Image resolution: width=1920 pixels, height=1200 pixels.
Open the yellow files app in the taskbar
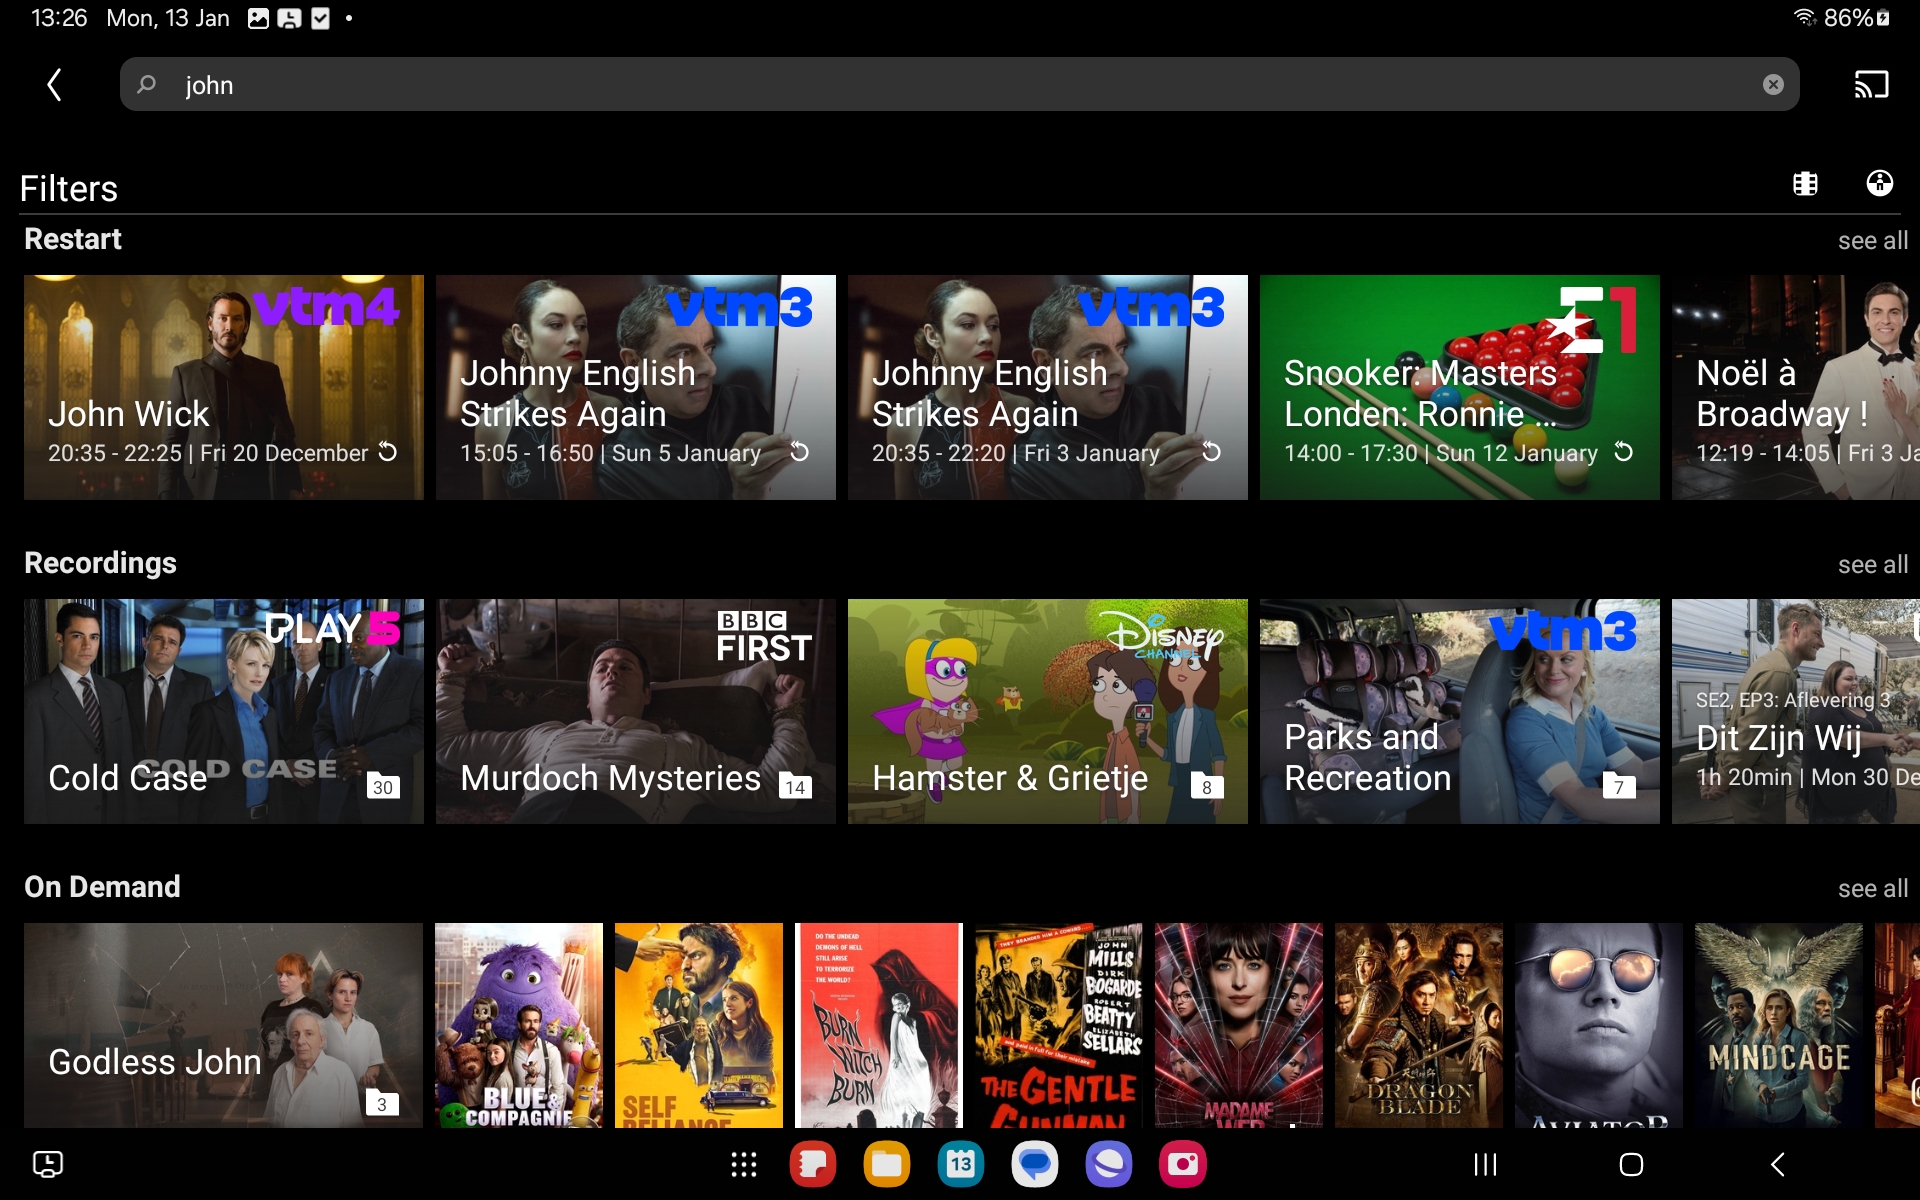[x=886, y=1164]
